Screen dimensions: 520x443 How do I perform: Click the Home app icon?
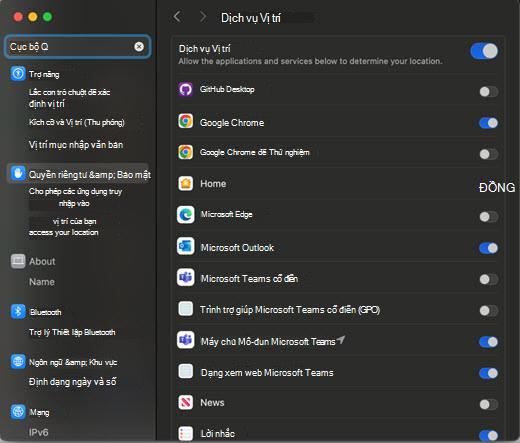(x=186, y=183)
